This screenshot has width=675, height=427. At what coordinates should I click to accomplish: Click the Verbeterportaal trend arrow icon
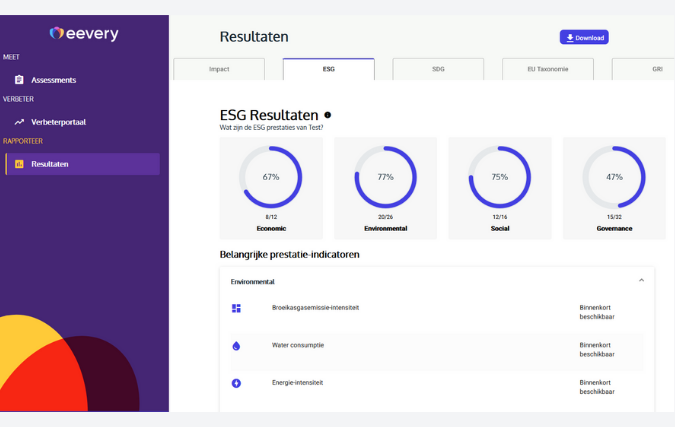click(19, 122)
